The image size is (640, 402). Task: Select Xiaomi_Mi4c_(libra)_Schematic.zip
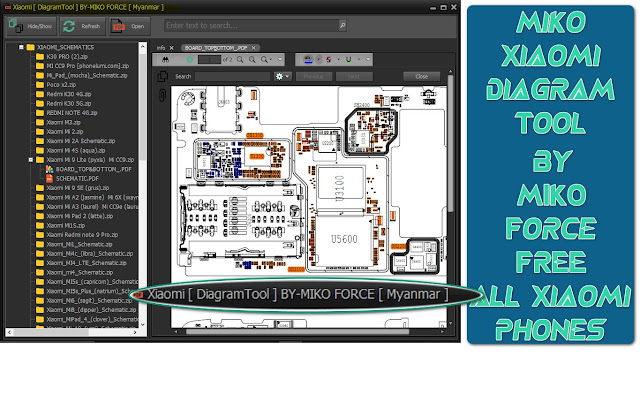pyautogui.click(x=89, y=254)
